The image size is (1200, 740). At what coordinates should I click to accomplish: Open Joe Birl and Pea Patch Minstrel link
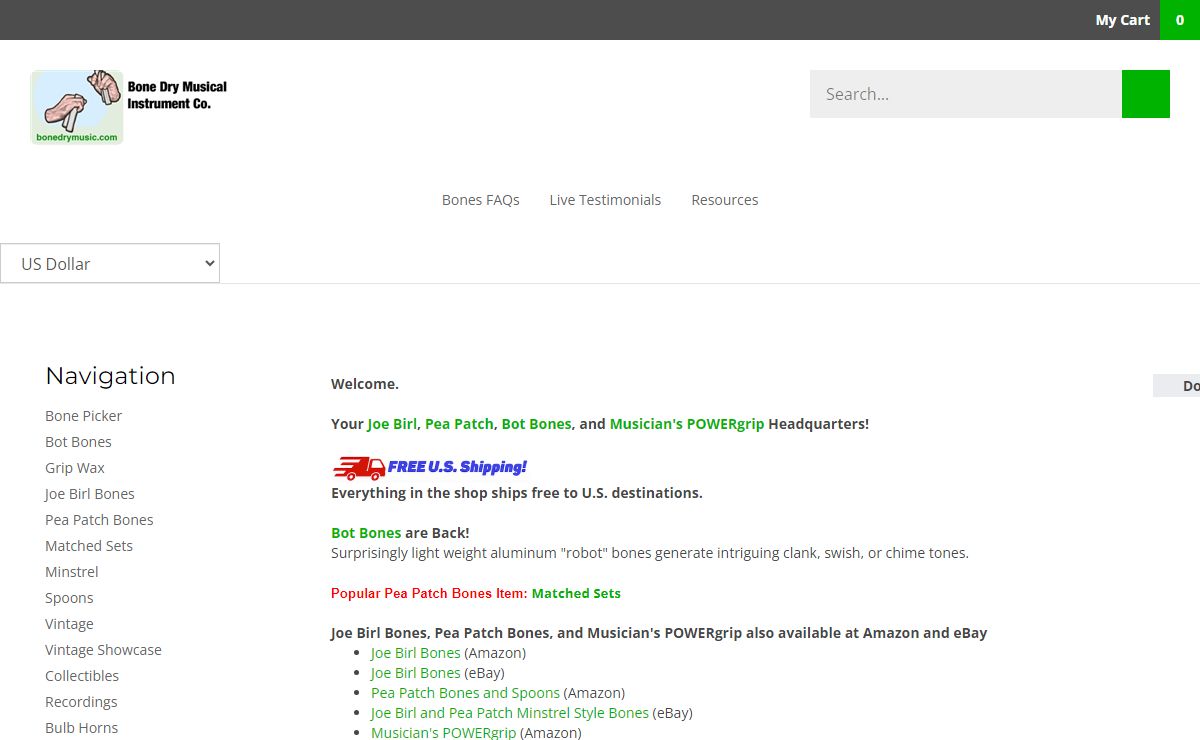510,713
